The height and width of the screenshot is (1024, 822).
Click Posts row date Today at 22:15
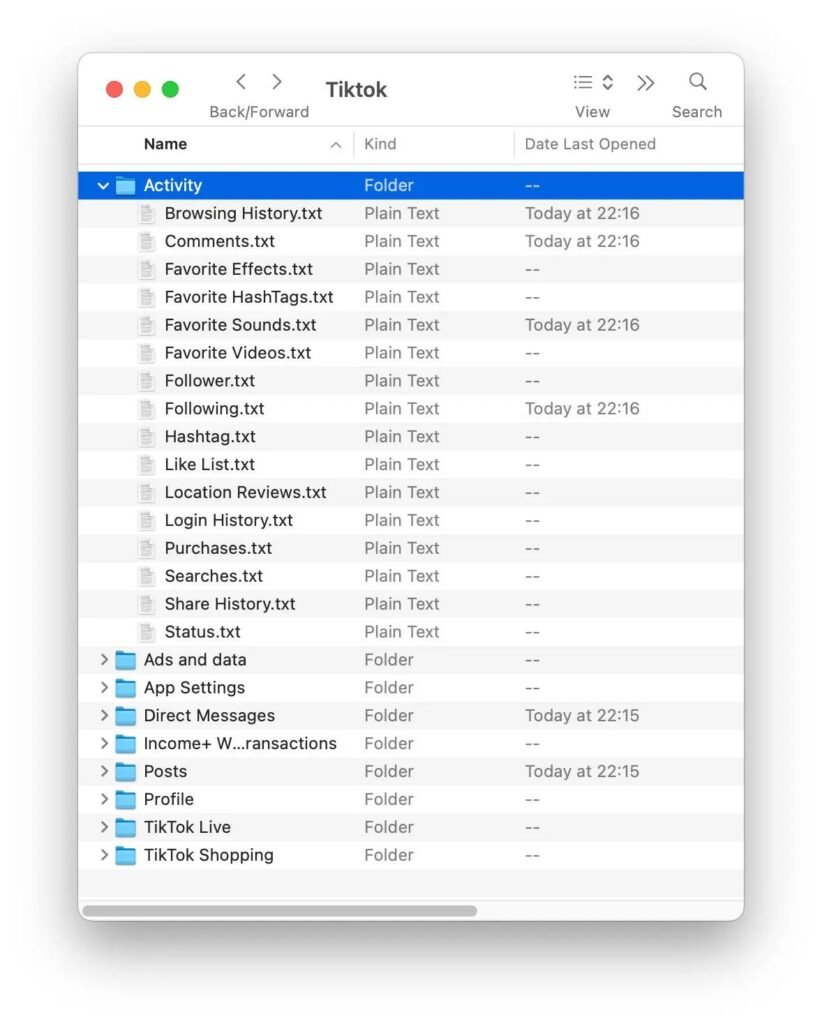582,771
